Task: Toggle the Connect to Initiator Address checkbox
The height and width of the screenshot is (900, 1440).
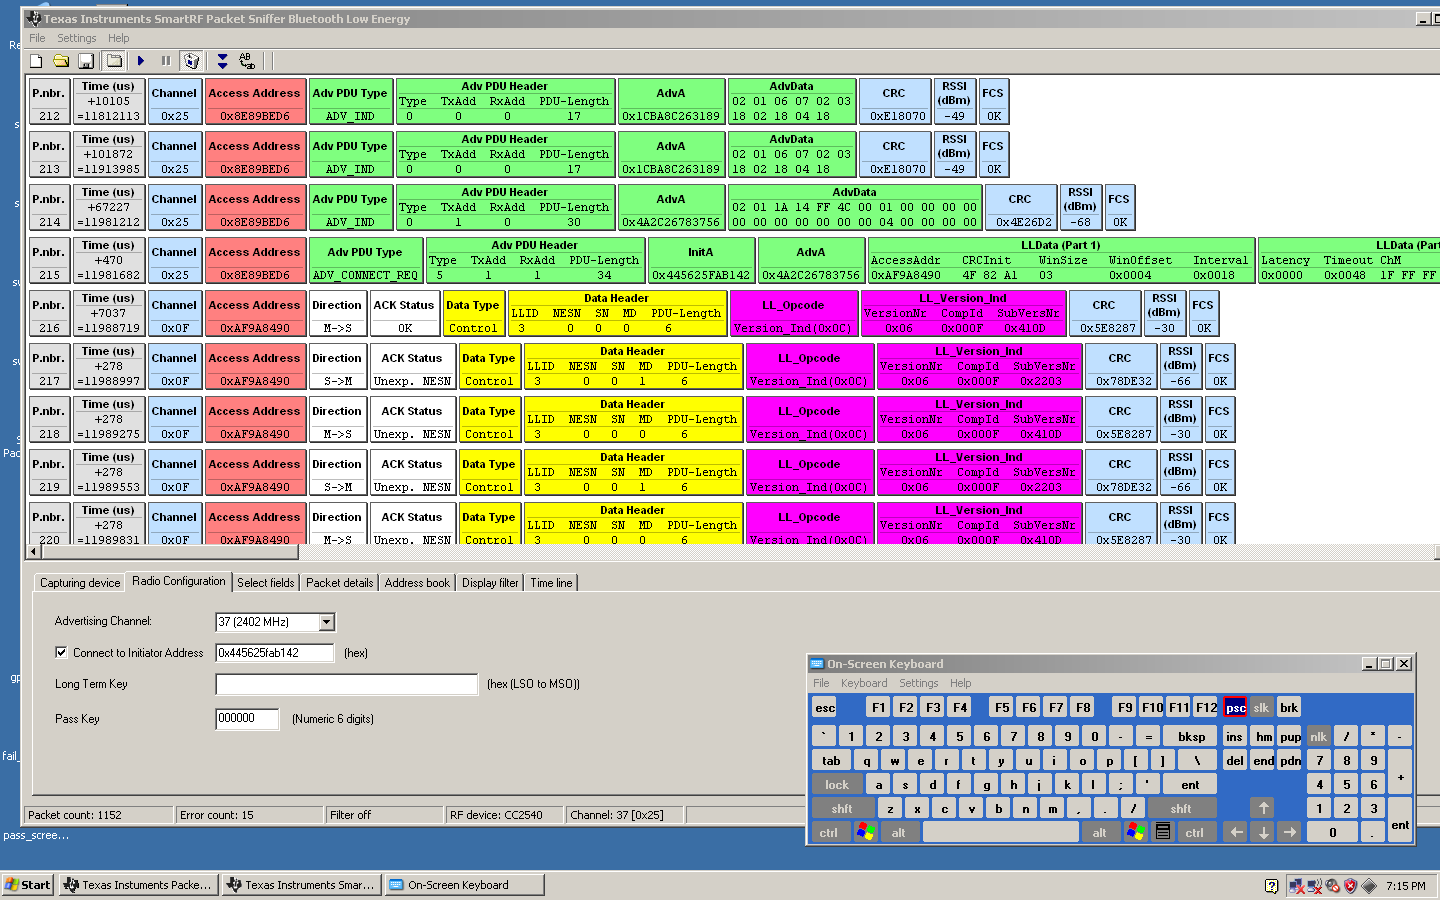Action: [61, 652]
